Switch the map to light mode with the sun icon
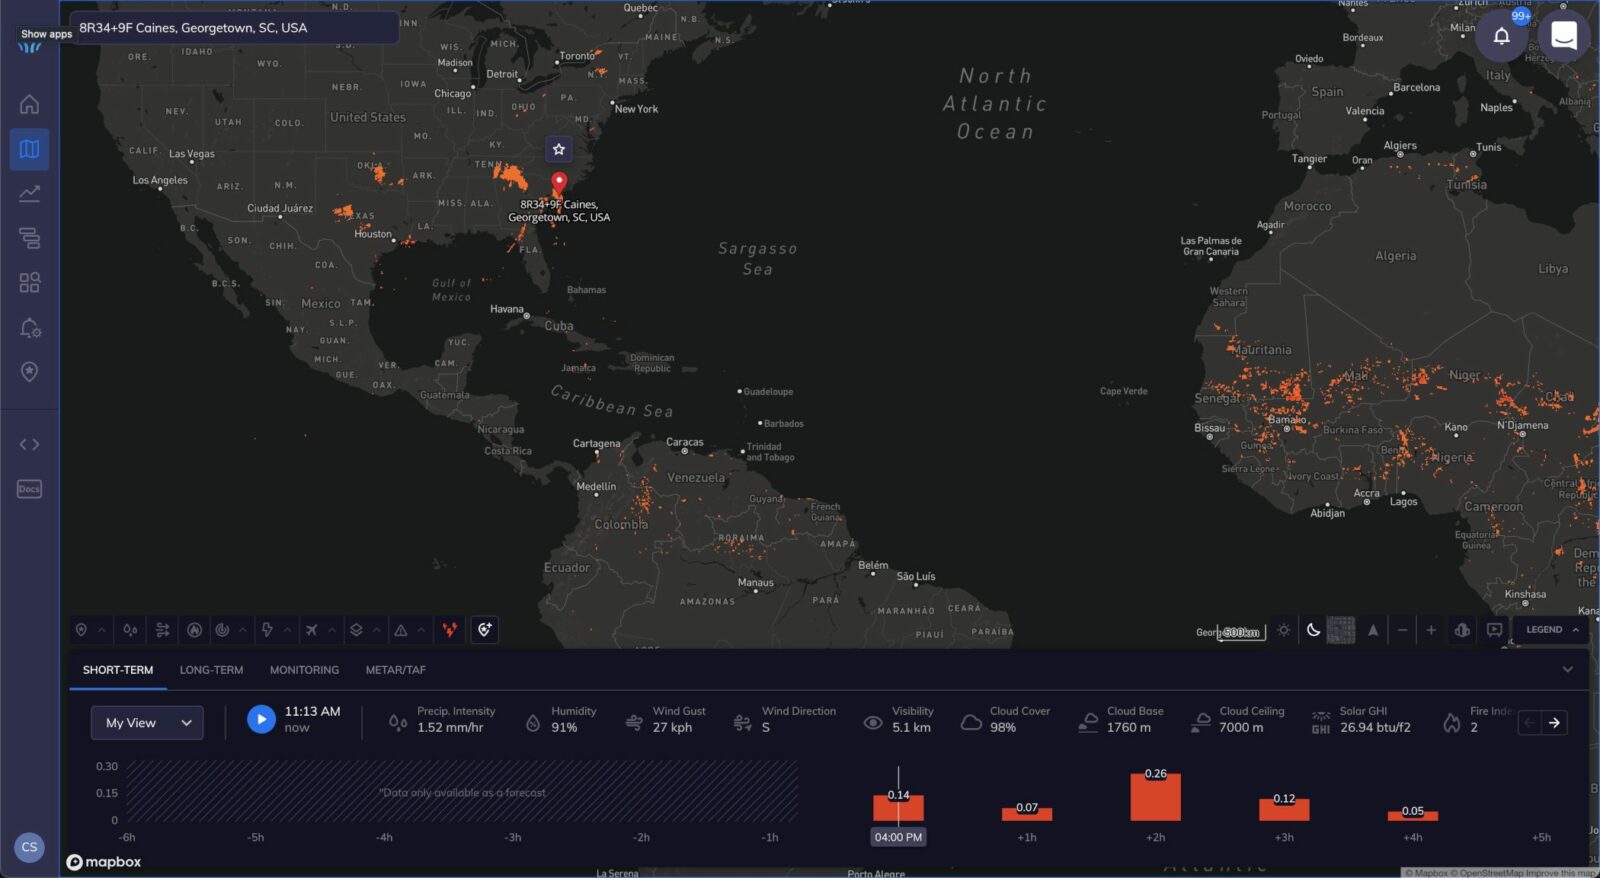This screenshot has height=878, width=1600. point(1284,630)
